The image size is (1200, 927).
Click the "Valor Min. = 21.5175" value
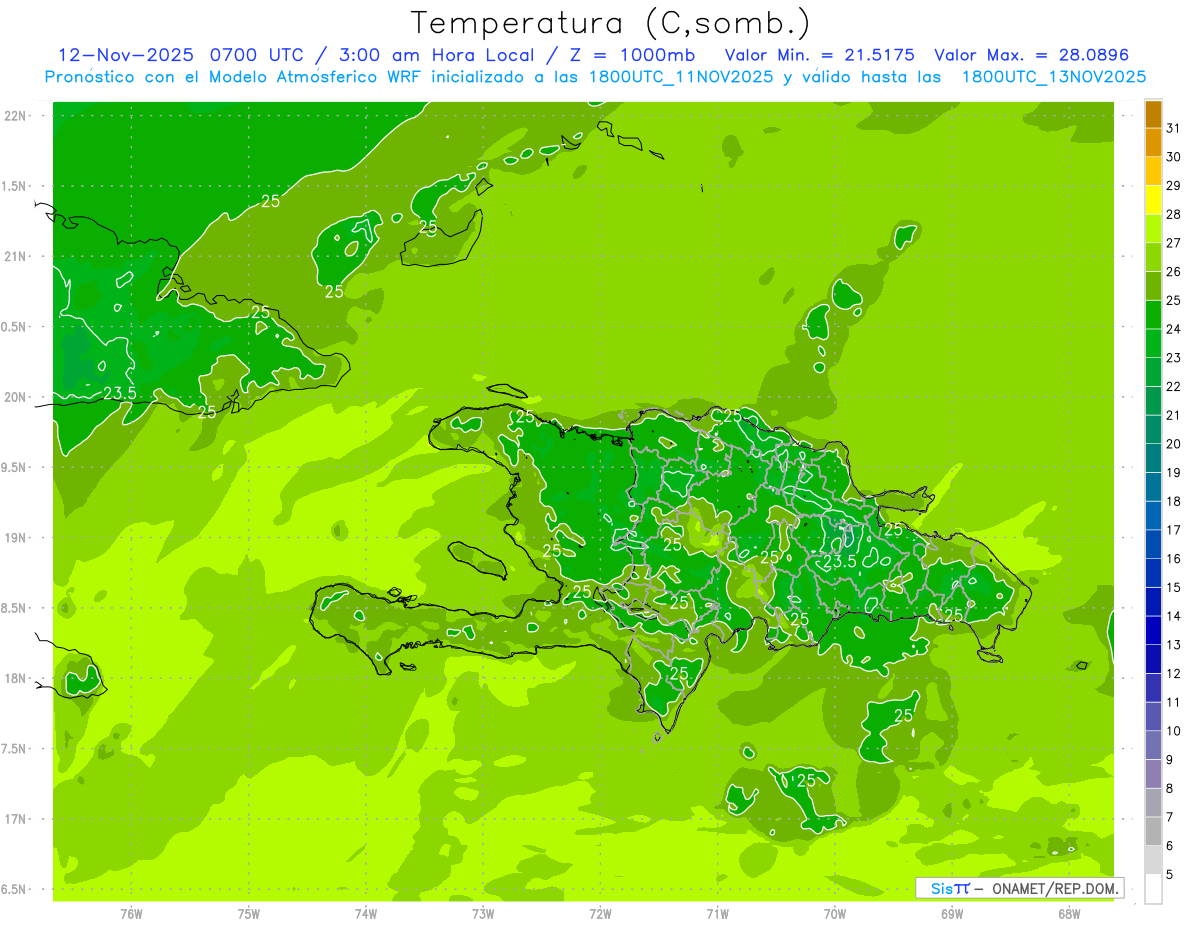click(819, 55)
